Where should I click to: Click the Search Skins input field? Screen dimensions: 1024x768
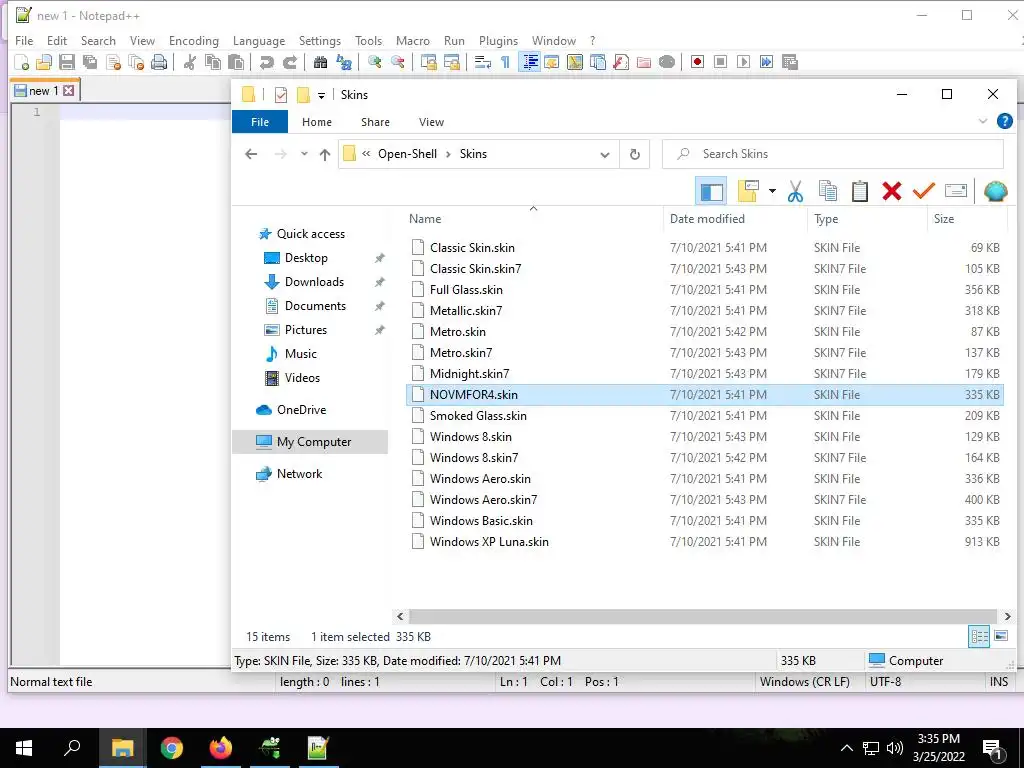833,154
